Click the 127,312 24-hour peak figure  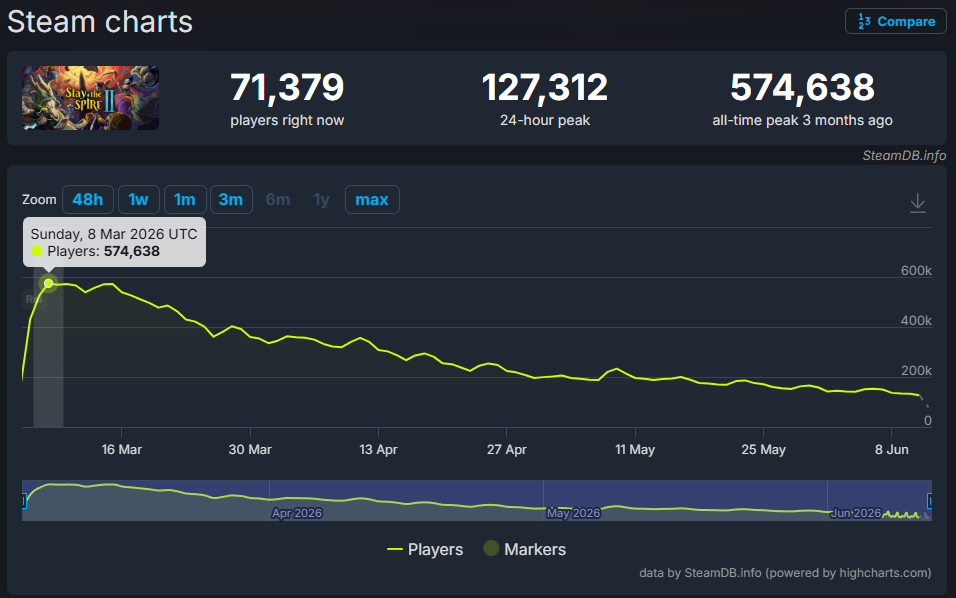pyautogui.click(x=544, y=87)
